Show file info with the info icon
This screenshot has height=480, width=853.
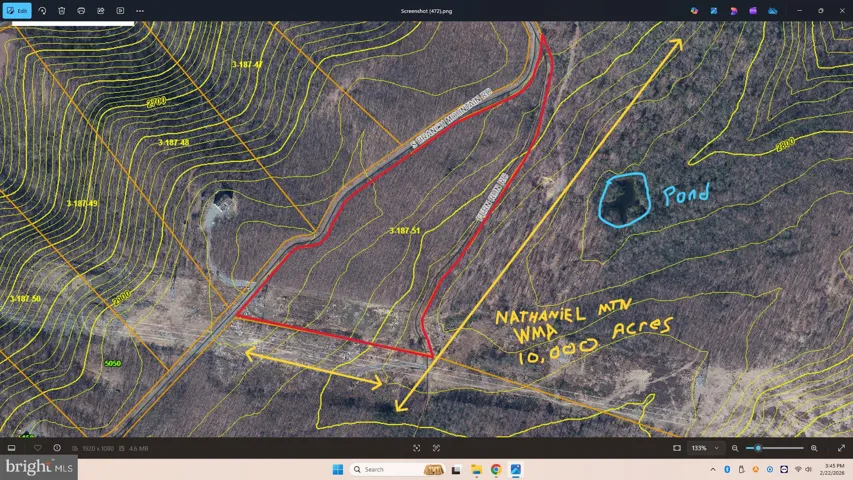coord(57,448)
